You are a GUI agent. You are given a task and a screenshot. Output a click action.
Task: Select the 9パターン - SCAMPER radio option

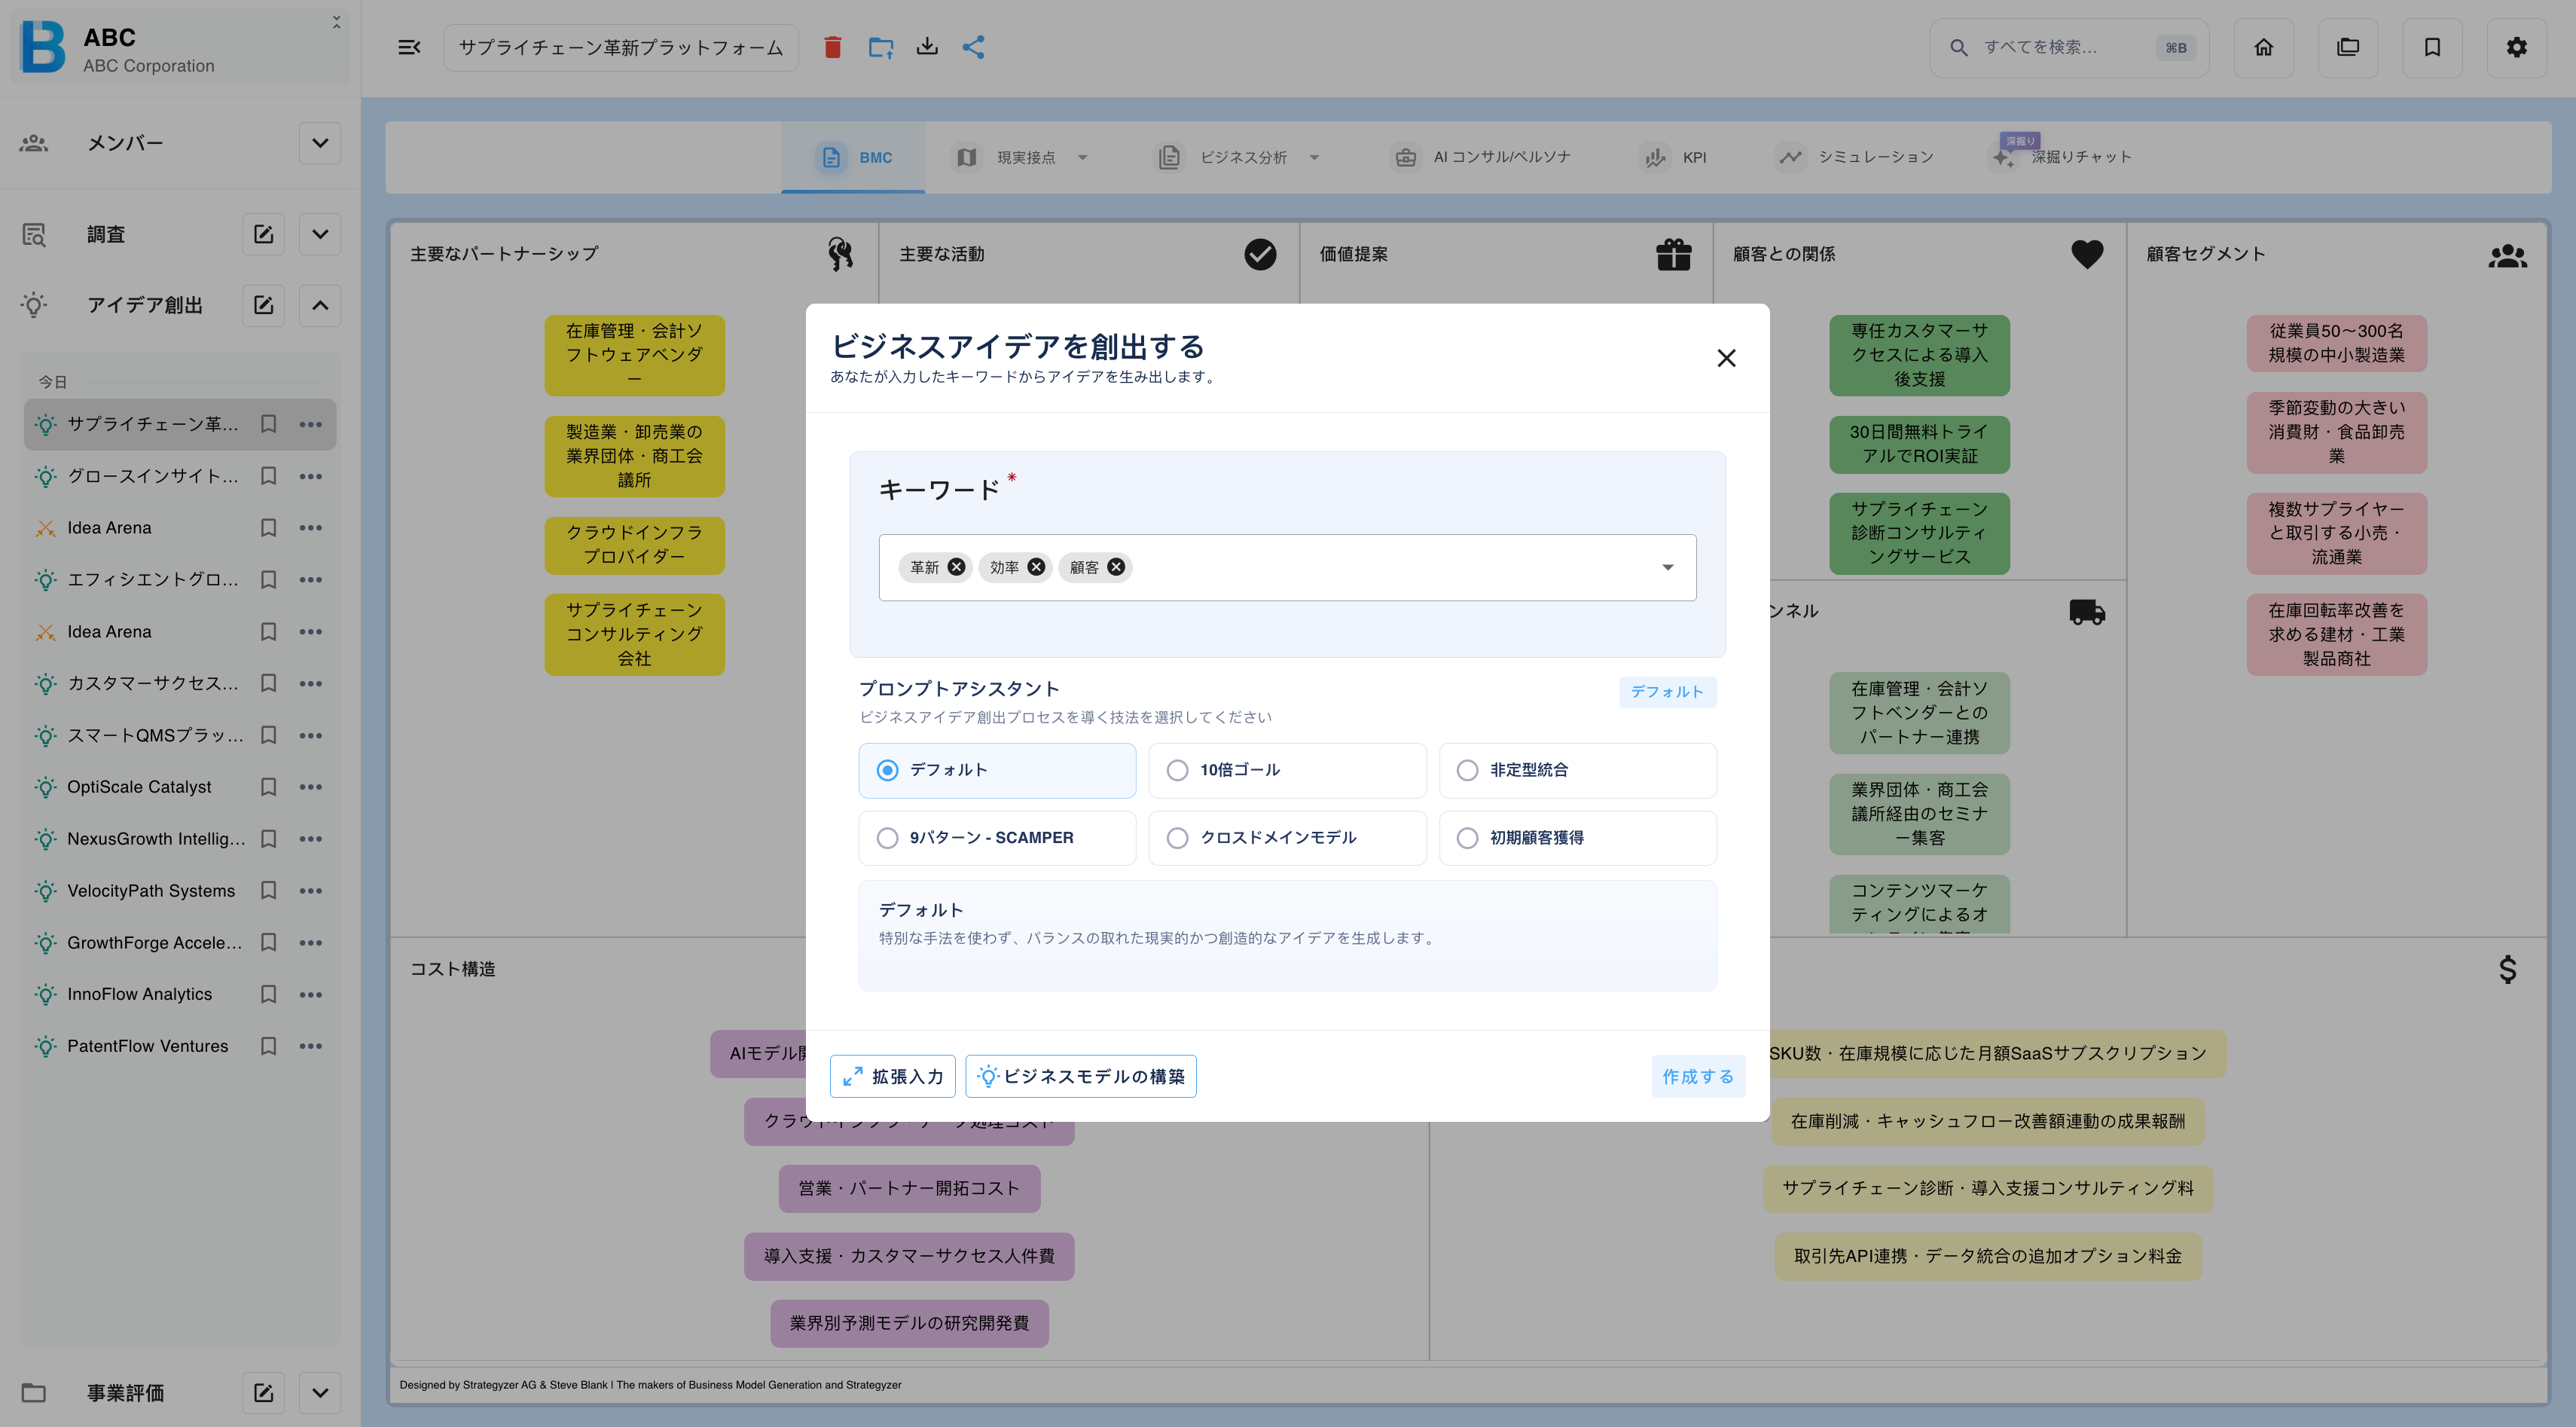pyautogui.click(x=997, y=838)
